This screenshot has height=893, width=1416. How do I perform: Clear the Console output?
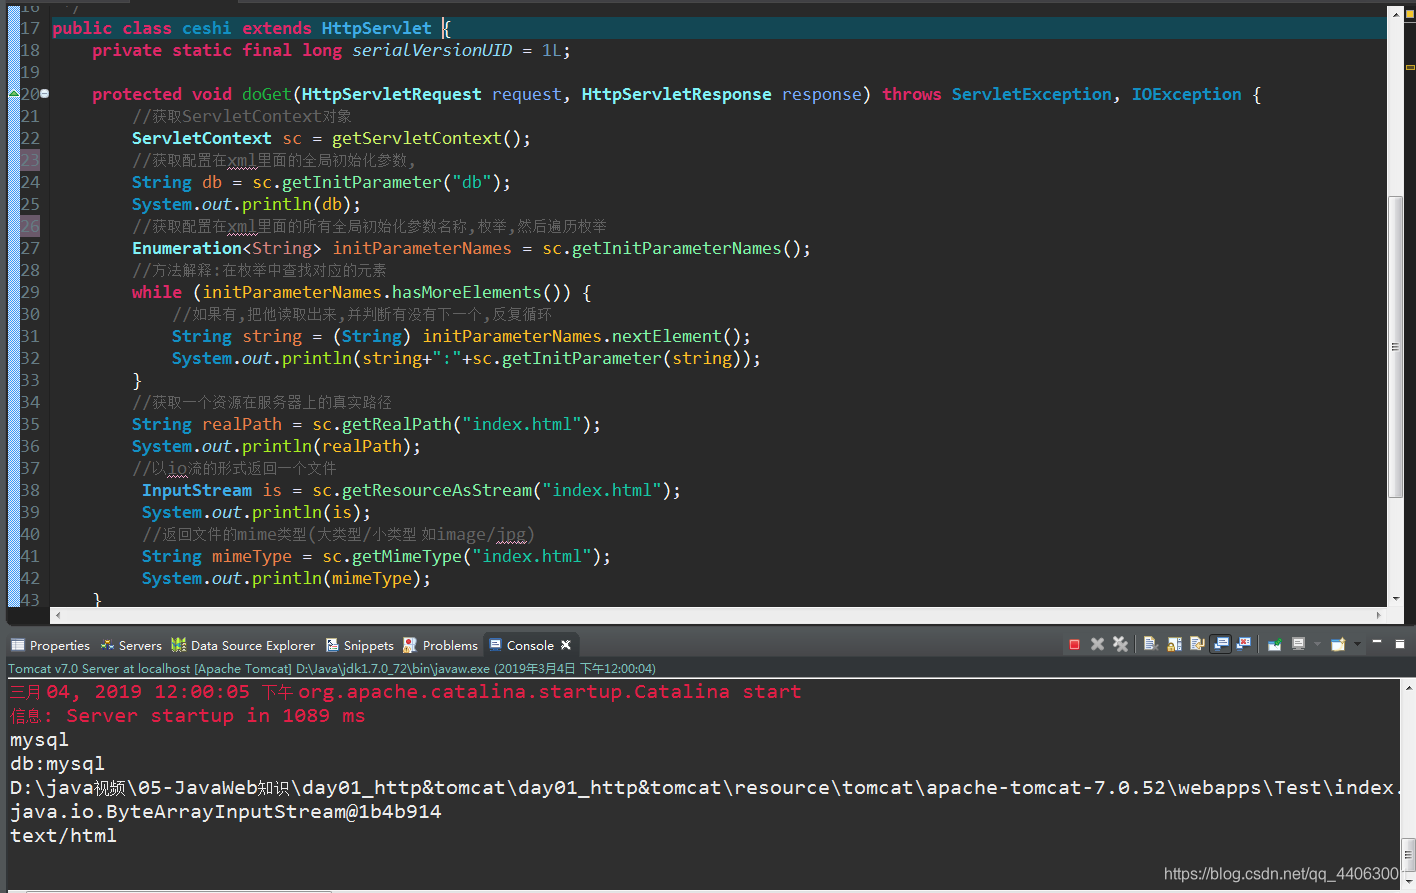pos(1151,644)
